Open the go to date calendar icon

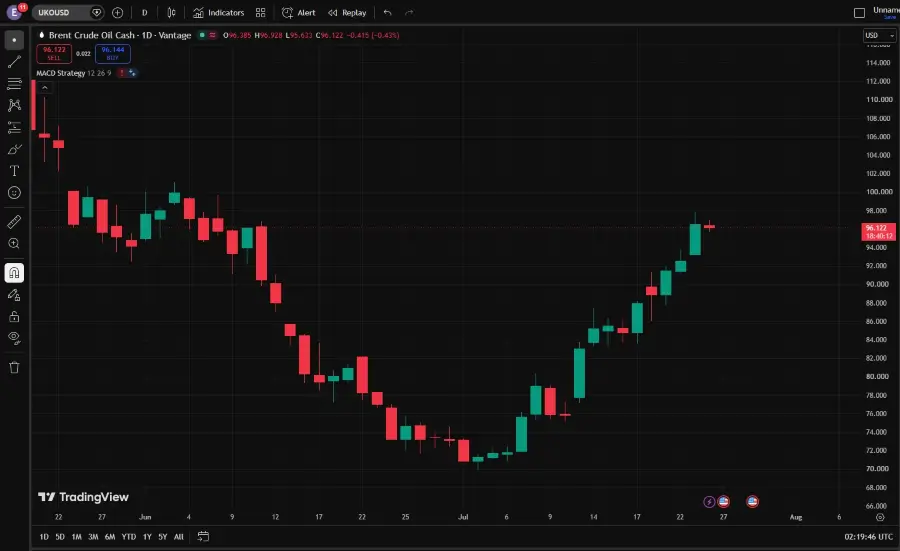[x=203, y=537]
